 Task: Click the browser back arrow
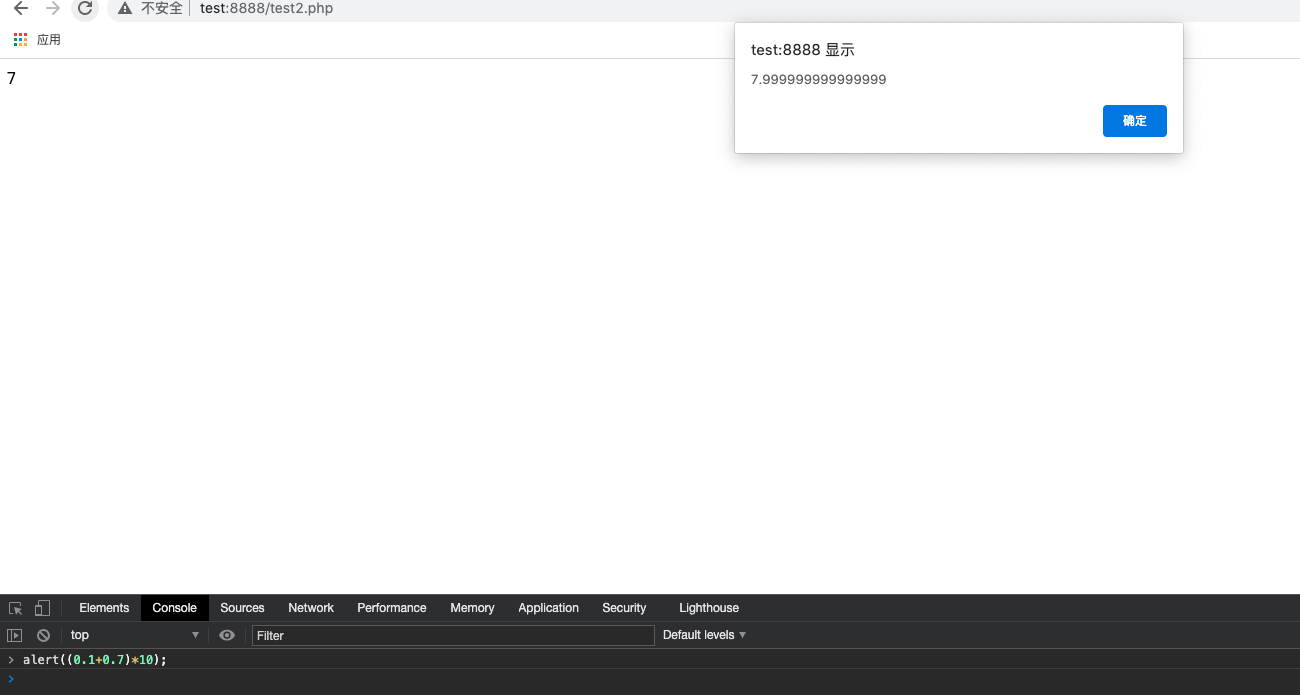21,9
